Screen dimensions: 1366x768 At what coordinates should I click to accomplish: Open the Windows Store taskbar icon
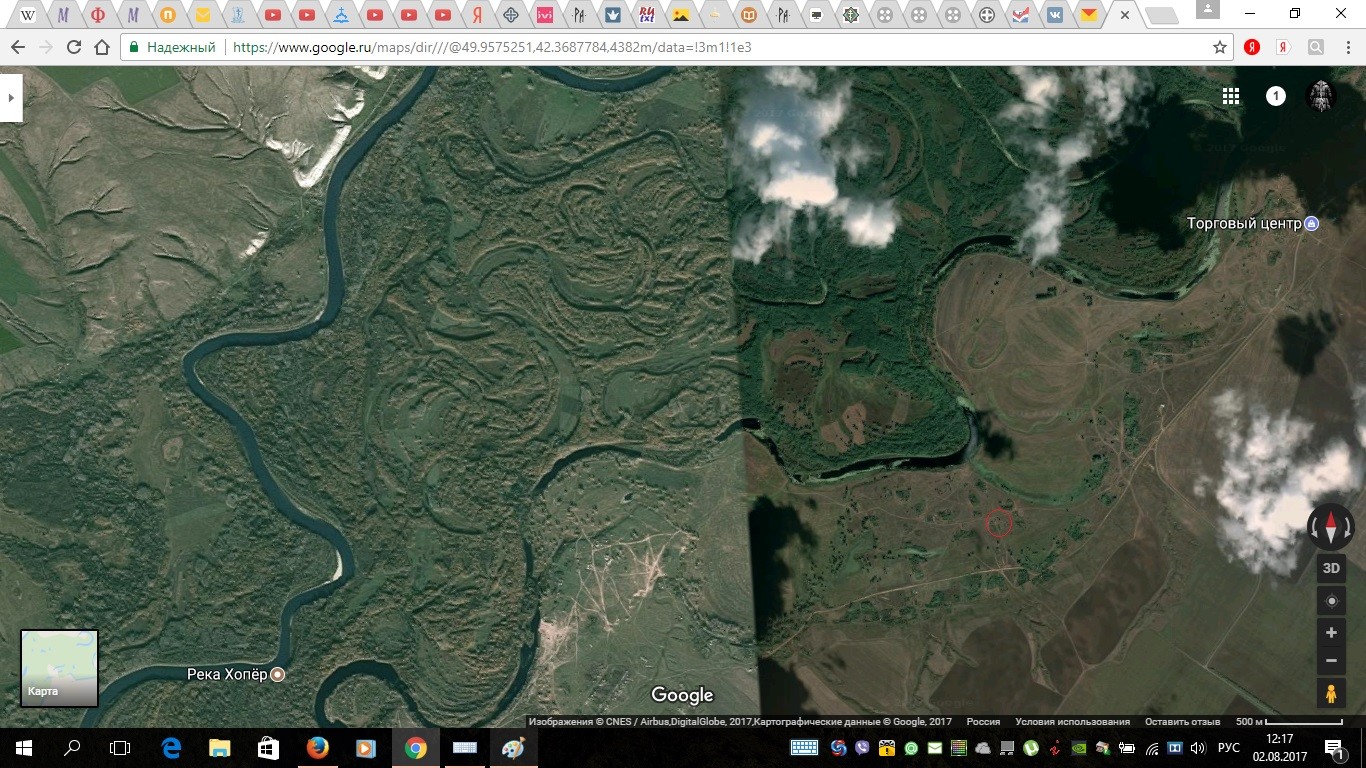pyautogui.click(x=268, y=747)
